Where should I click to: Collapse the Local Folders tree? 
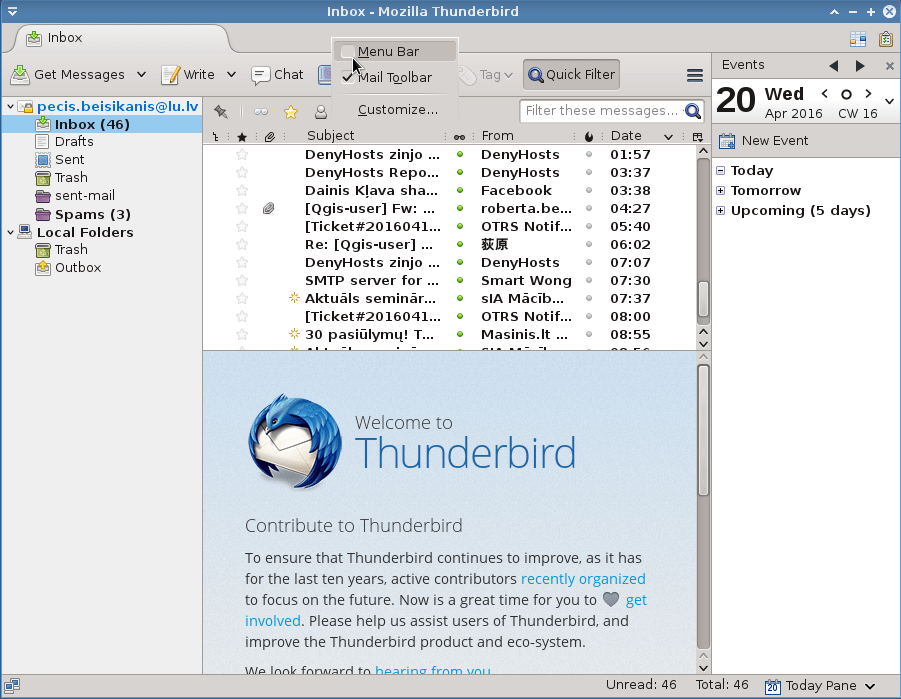pyautogui.click(x=10, y=232)
